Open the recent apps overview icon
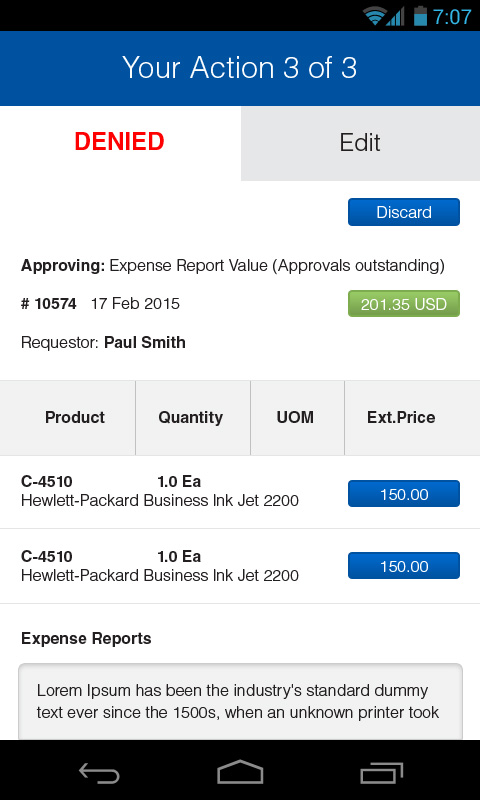 pyautogui.click(x=382, y=773)
